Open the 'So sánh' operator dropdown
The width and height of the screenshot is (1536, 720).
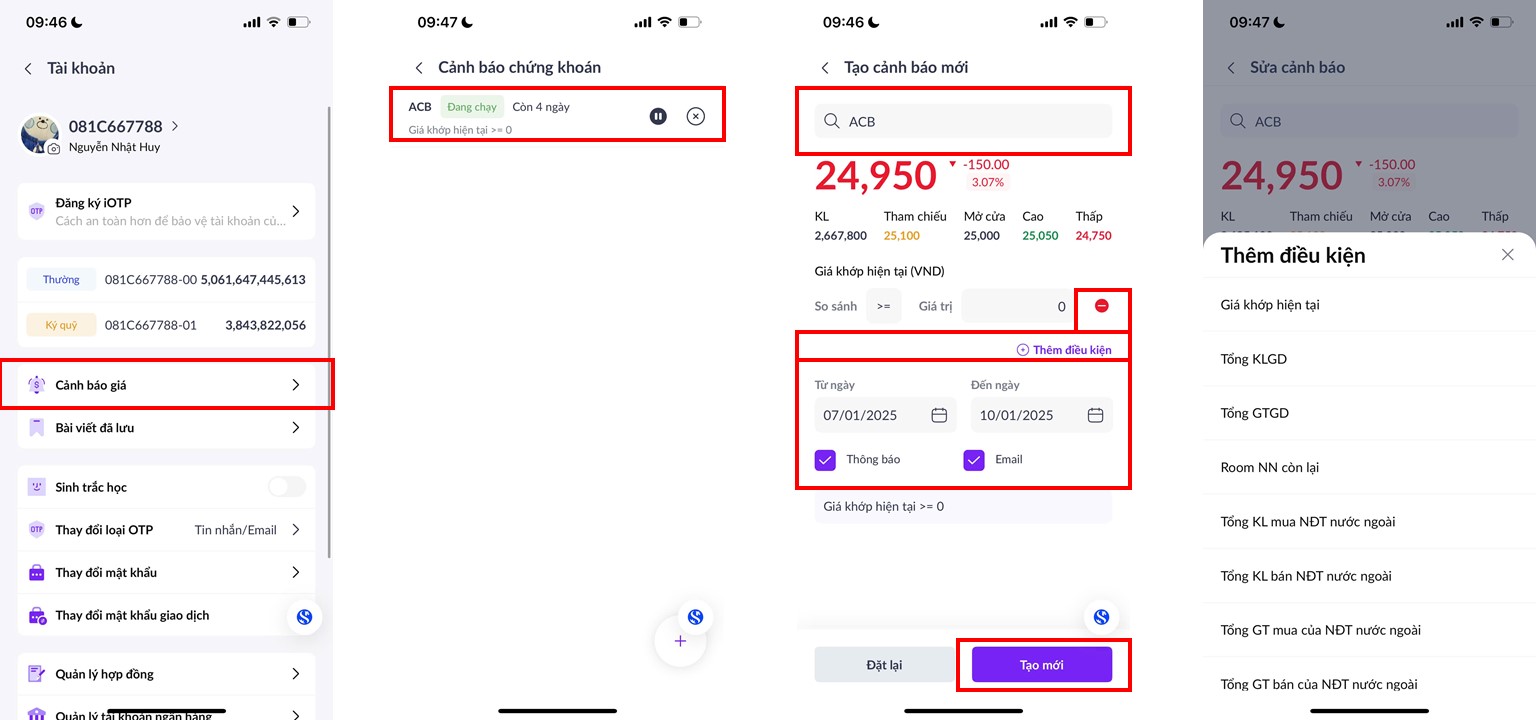click(x=883, y=306)
